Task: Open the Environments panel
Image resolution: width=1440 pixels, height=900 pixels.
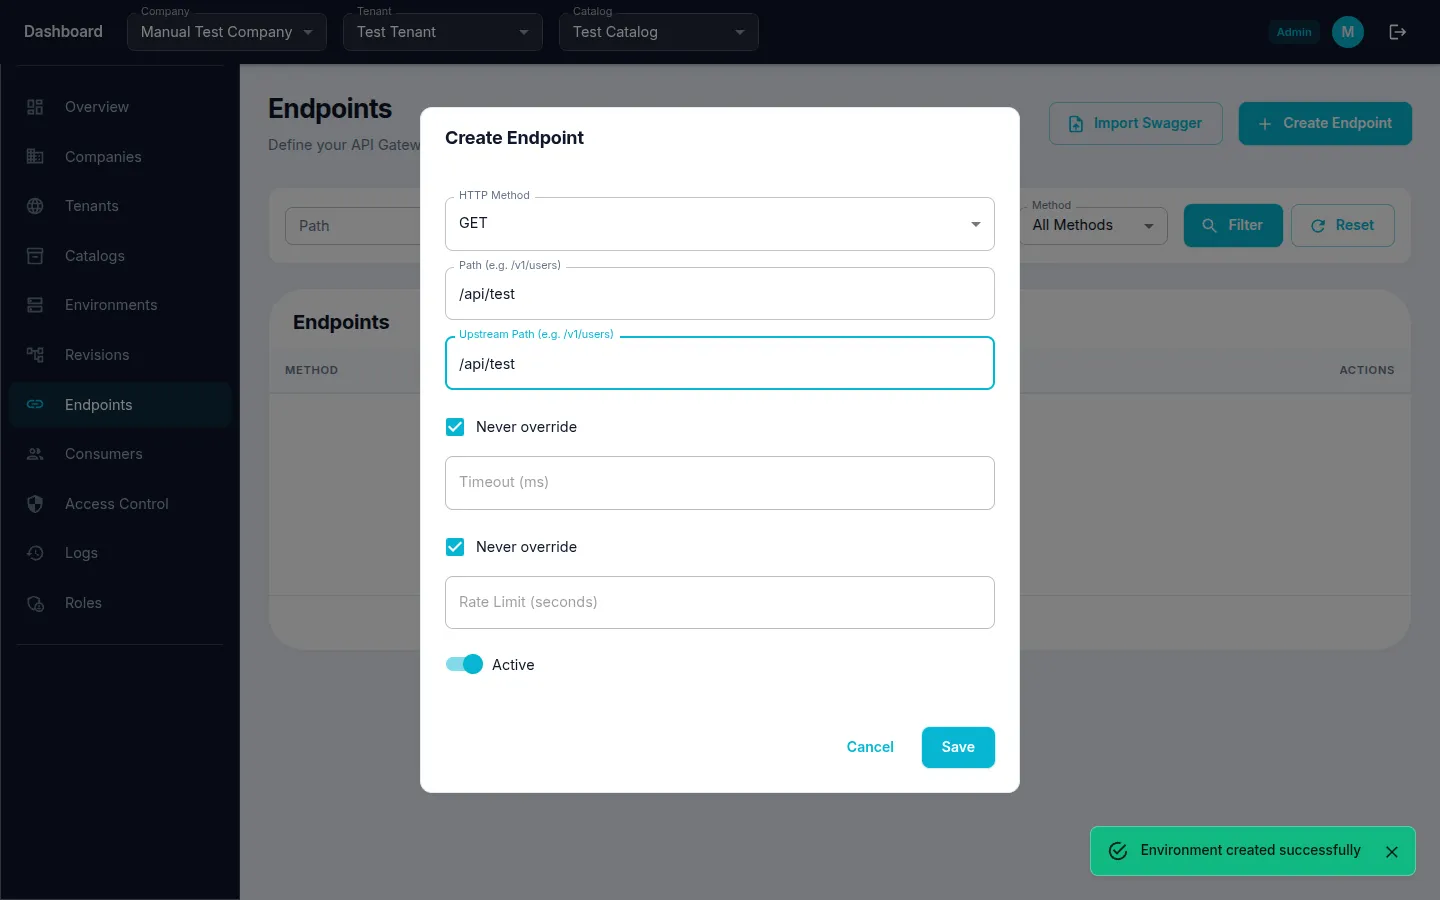Action: 111,305
